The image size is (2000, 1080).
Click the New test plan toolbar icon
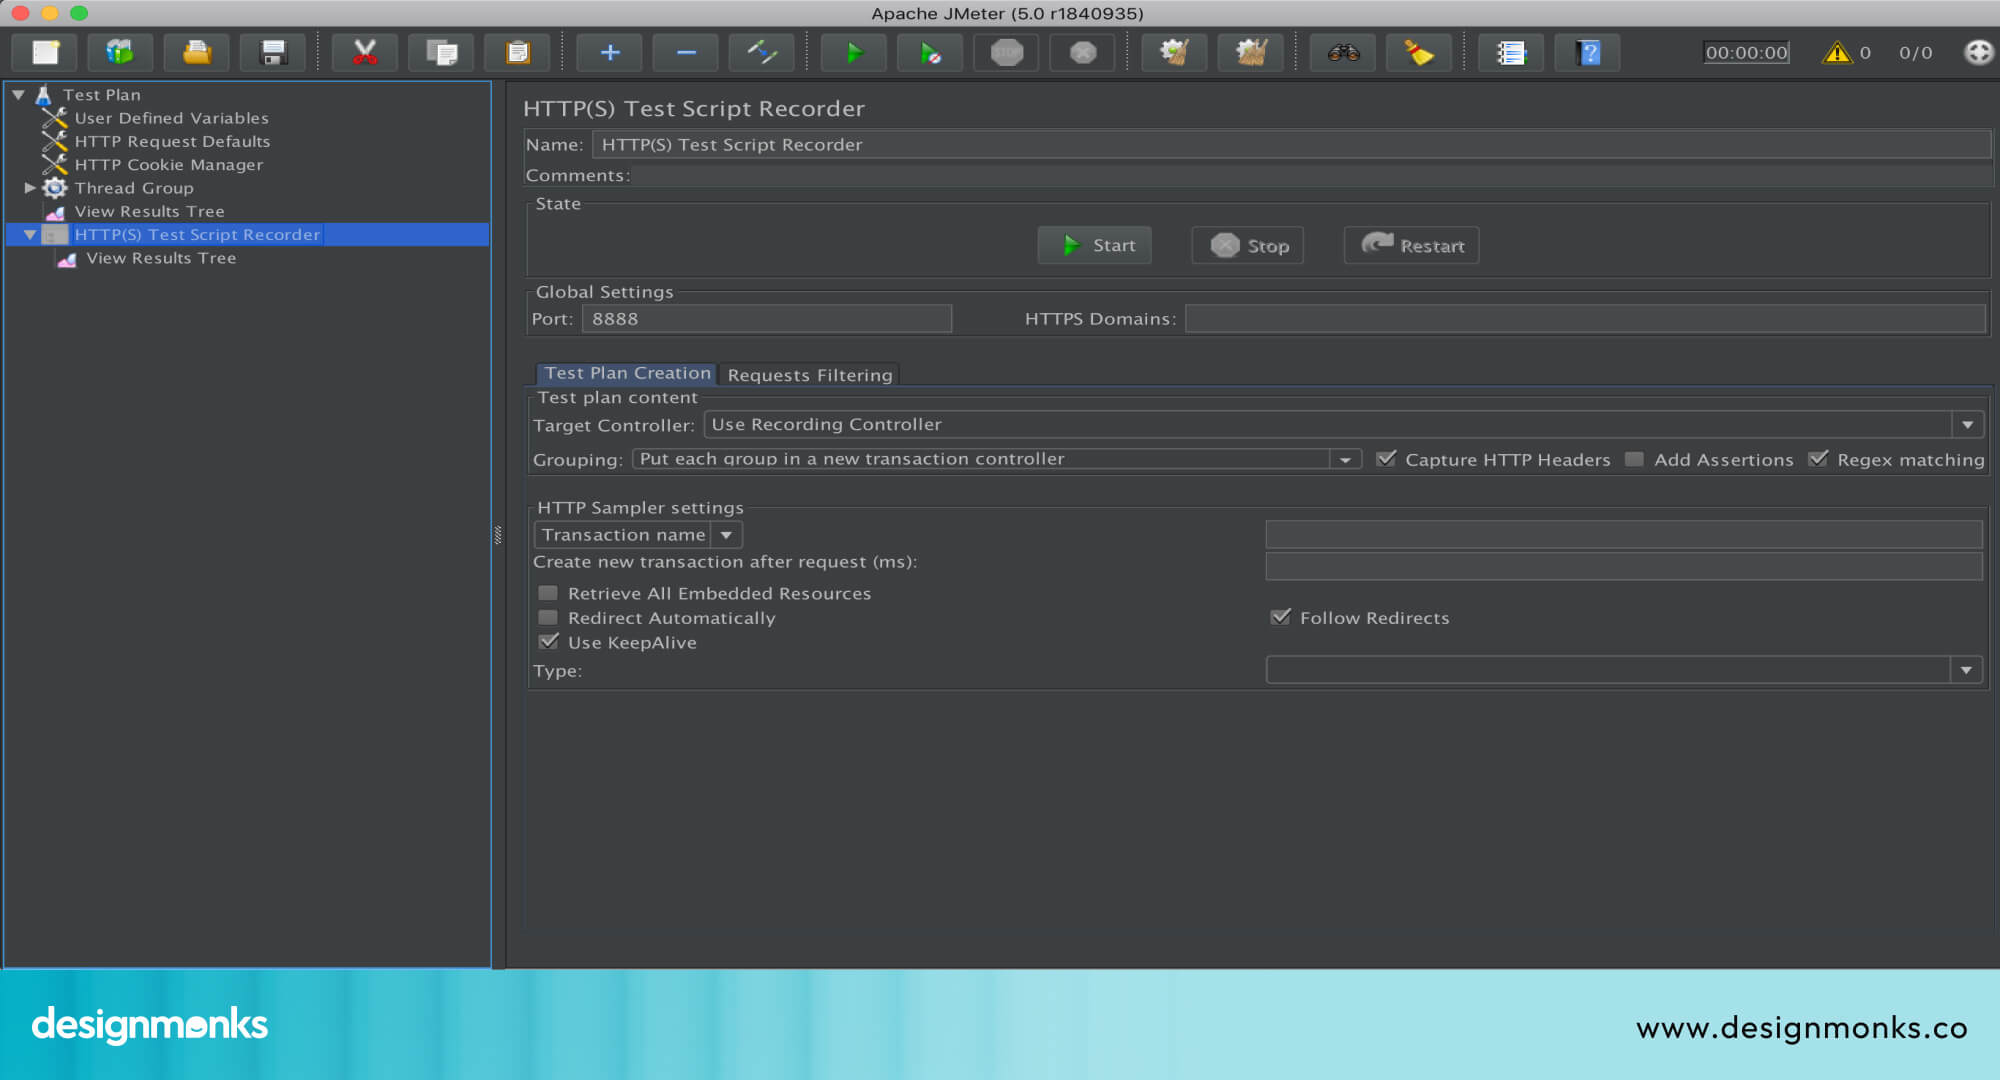[x=46, y=52]
